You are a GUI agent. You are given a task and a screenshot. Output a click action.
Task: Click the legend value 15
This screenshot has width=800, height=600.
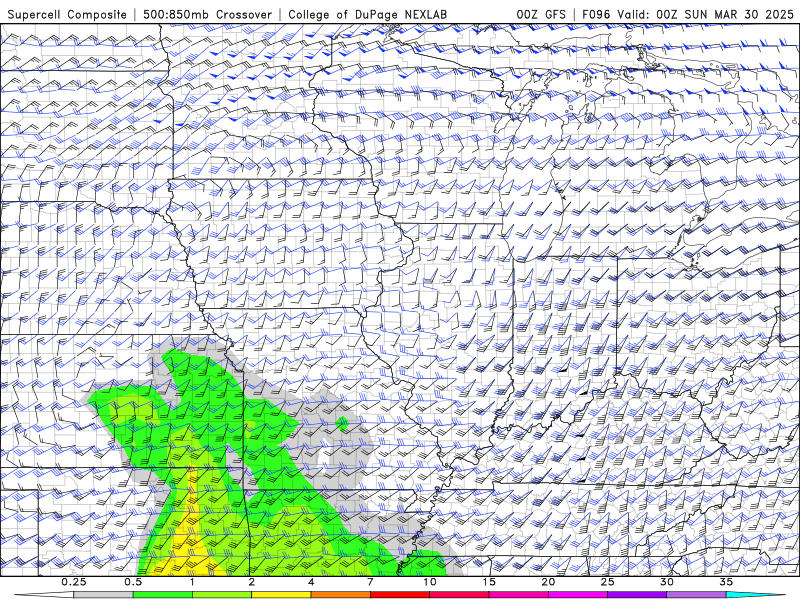click(489, 582)
